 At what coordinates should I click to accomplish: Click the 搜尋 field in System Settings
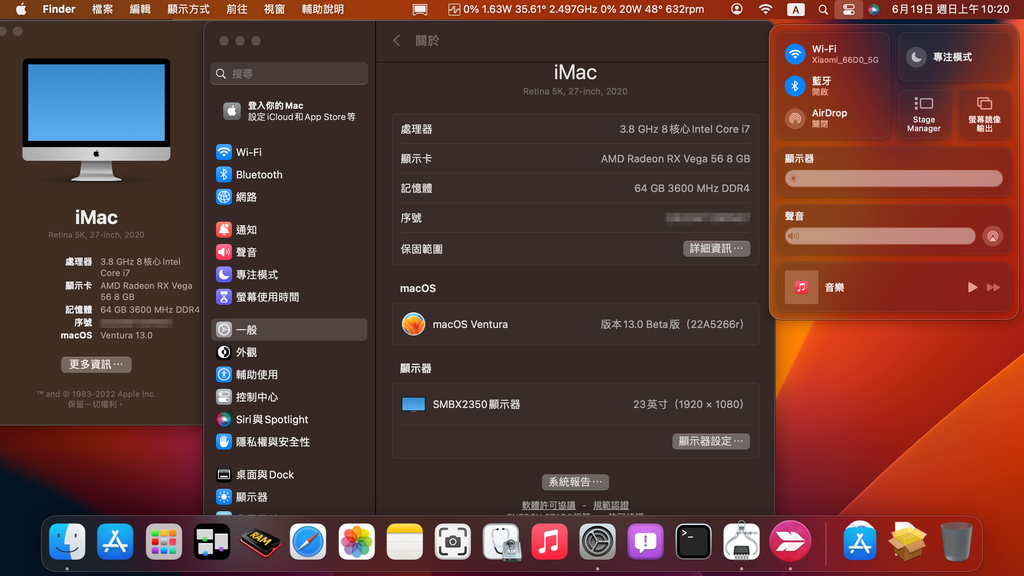pos(289,74)
